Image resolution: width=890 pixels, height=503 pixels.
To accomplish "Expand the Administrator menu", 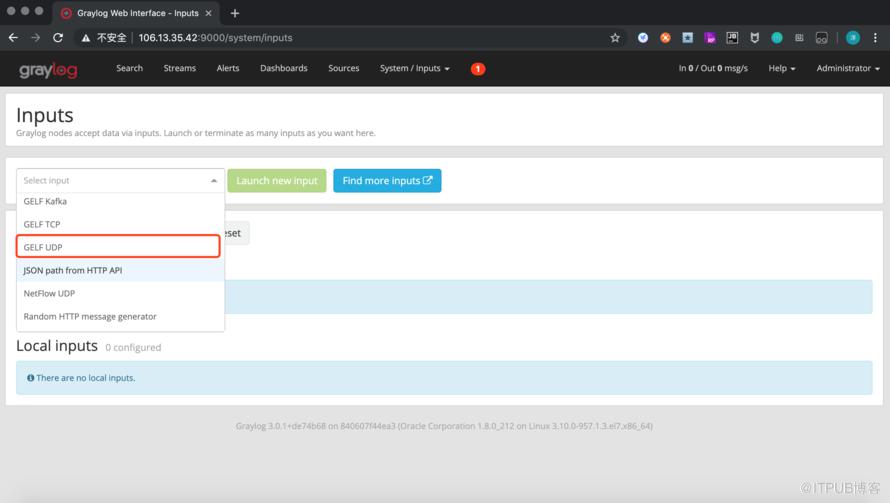I will click(x=848, y=68).
